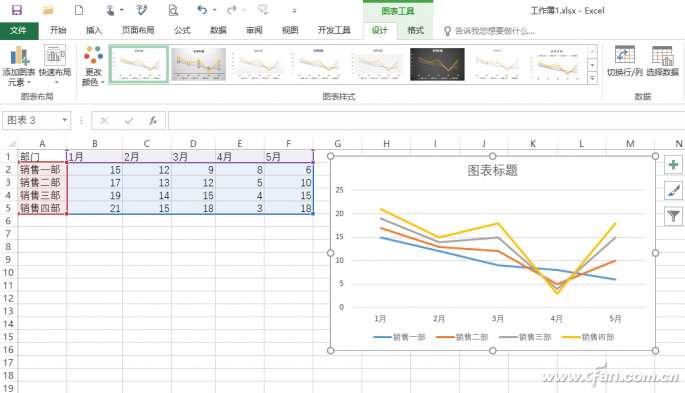Click 选择数据 button

coord(662,61)
